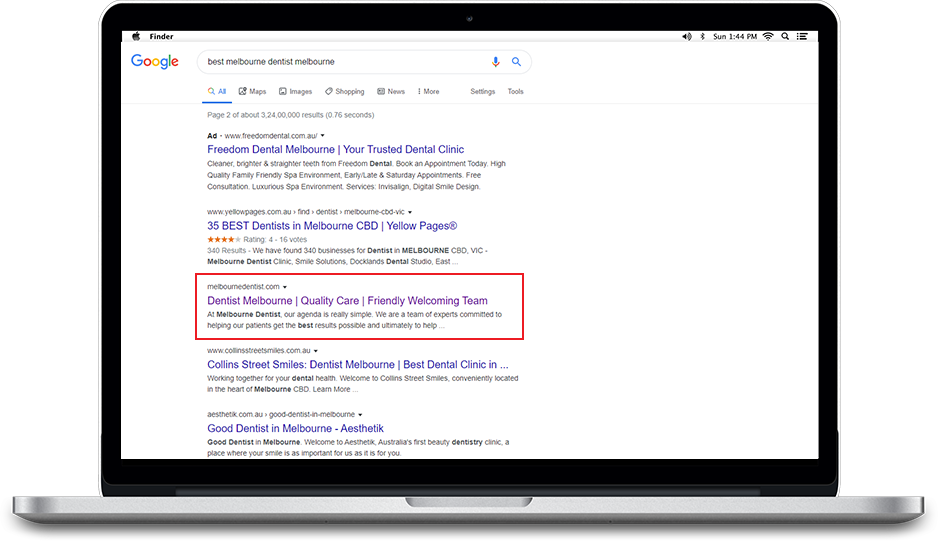938x541 pixels.
Task: Switch to the Maps tab
Action: click(x=252, y=91)
